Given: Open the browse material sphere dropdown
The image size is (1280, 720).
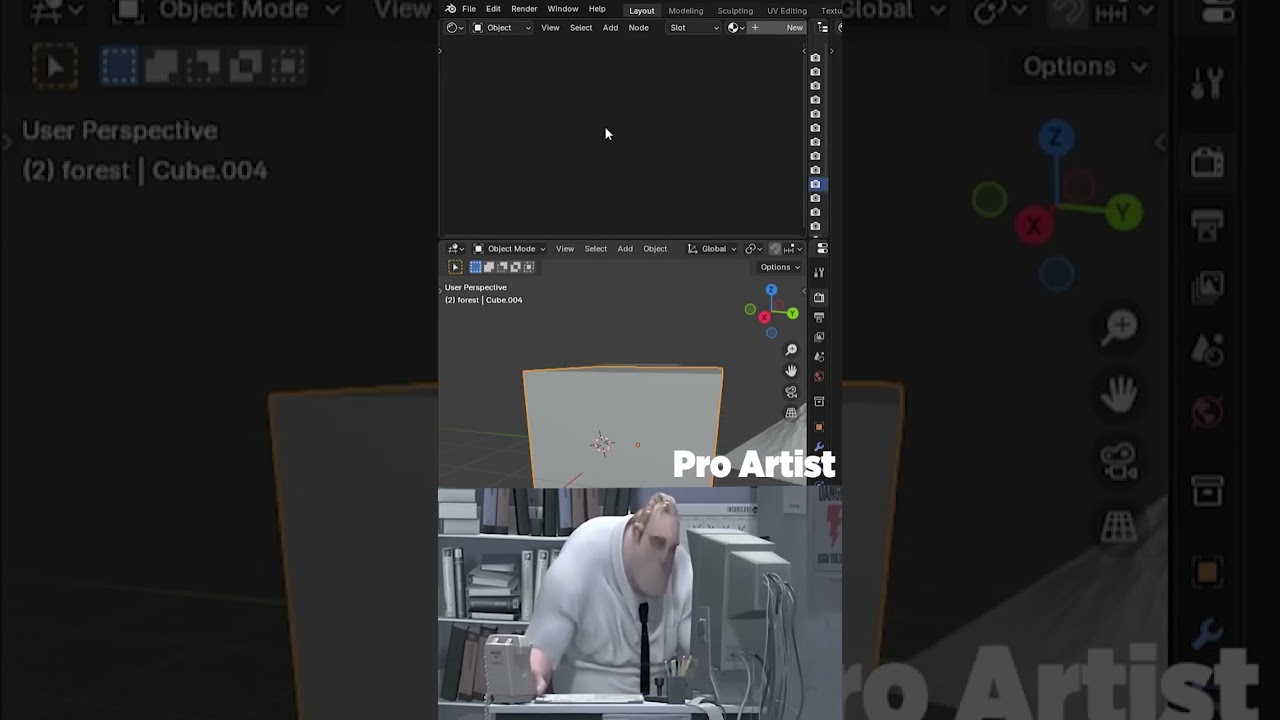Looking at the screenshot, I should coord(736,28).
